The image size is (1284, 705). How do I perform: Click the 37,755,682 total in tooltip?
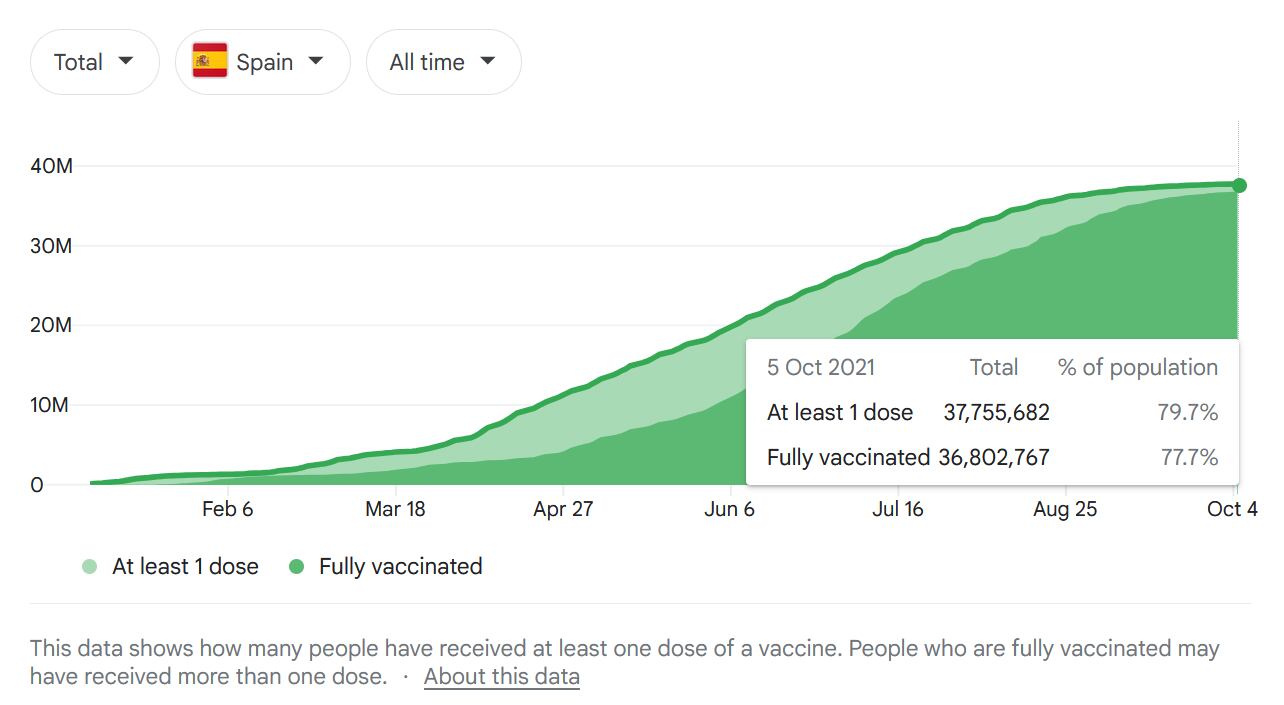click(996, 412)
